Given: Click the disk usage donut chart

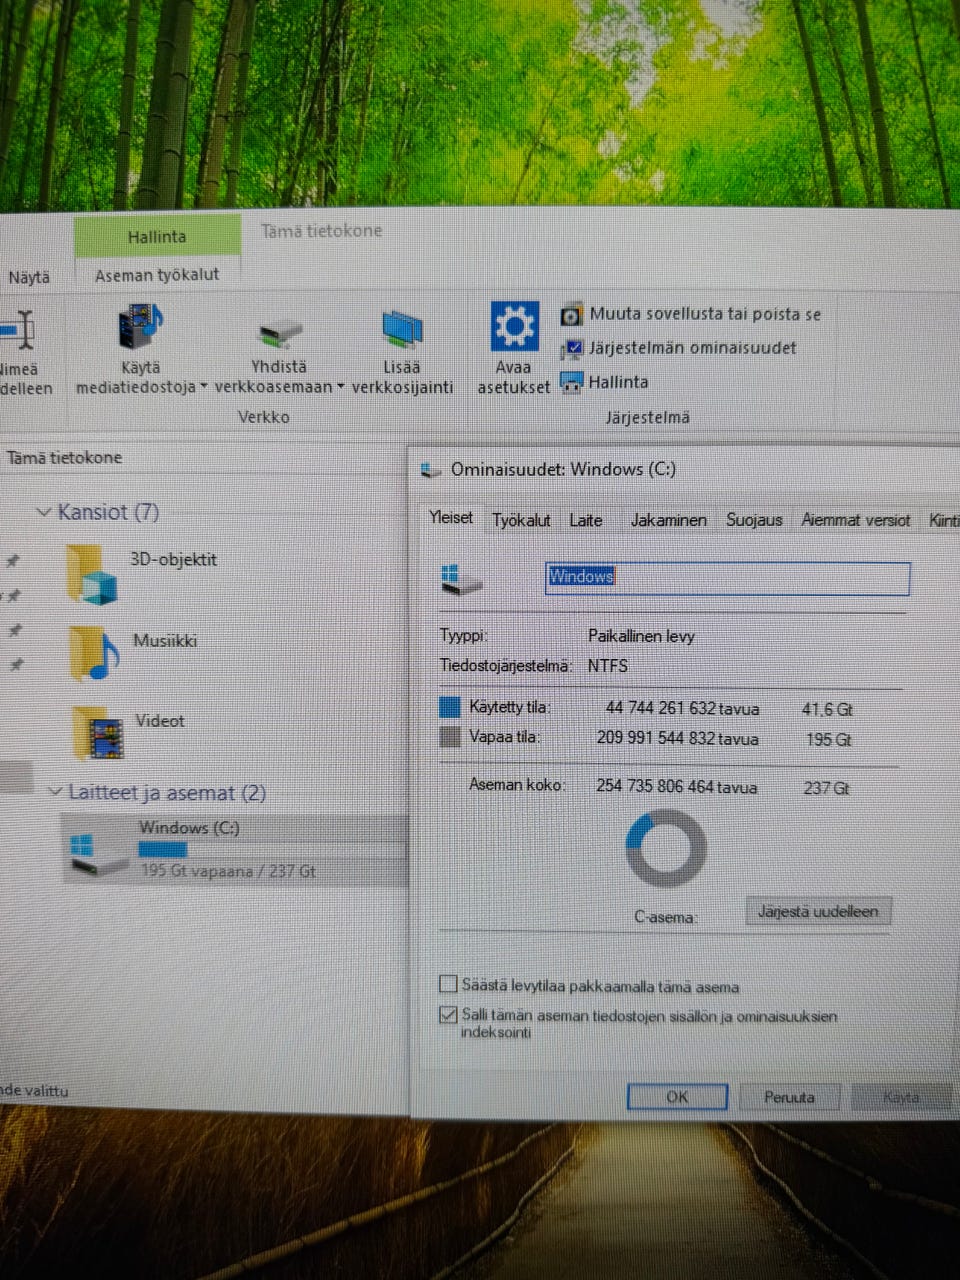Looking at the screenshot, I should [x=666, y=849].
